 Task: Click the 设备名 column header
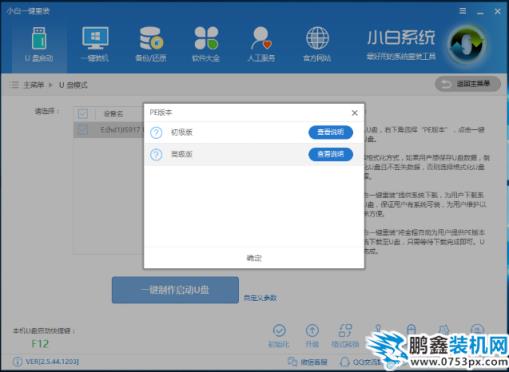[x=114, y=114]
